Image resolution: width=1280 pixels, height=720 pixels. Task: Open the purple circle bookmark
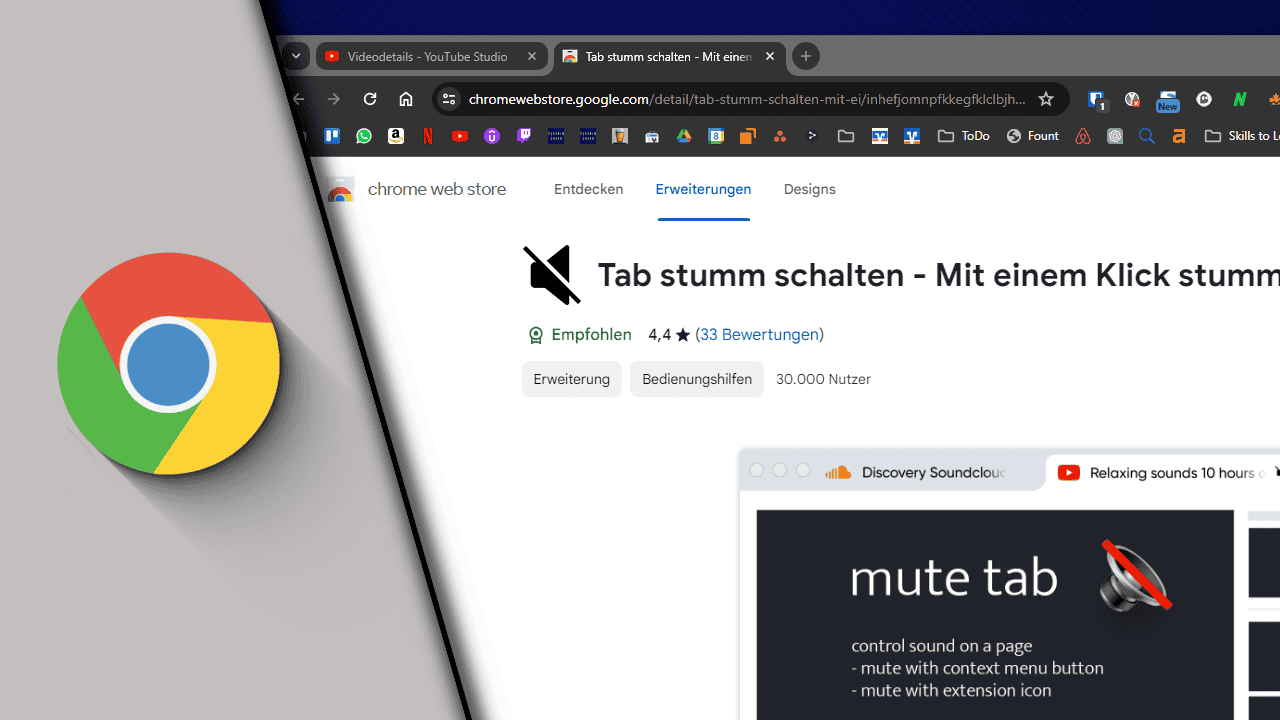pos(492,136)
